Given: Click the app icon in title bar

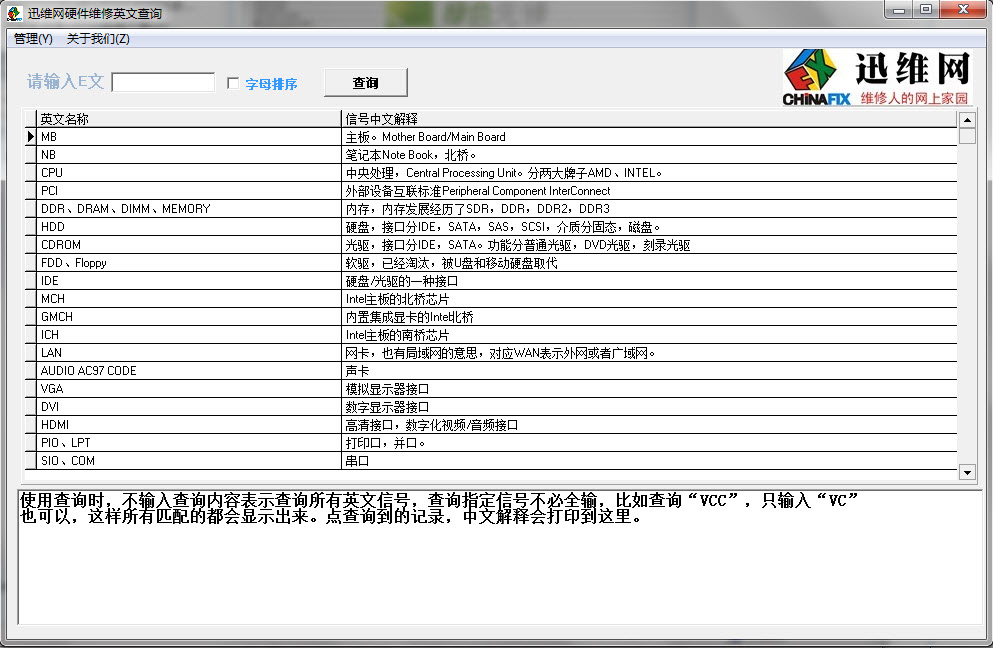Looking at the screenshot, I should [x=15, y=13].
